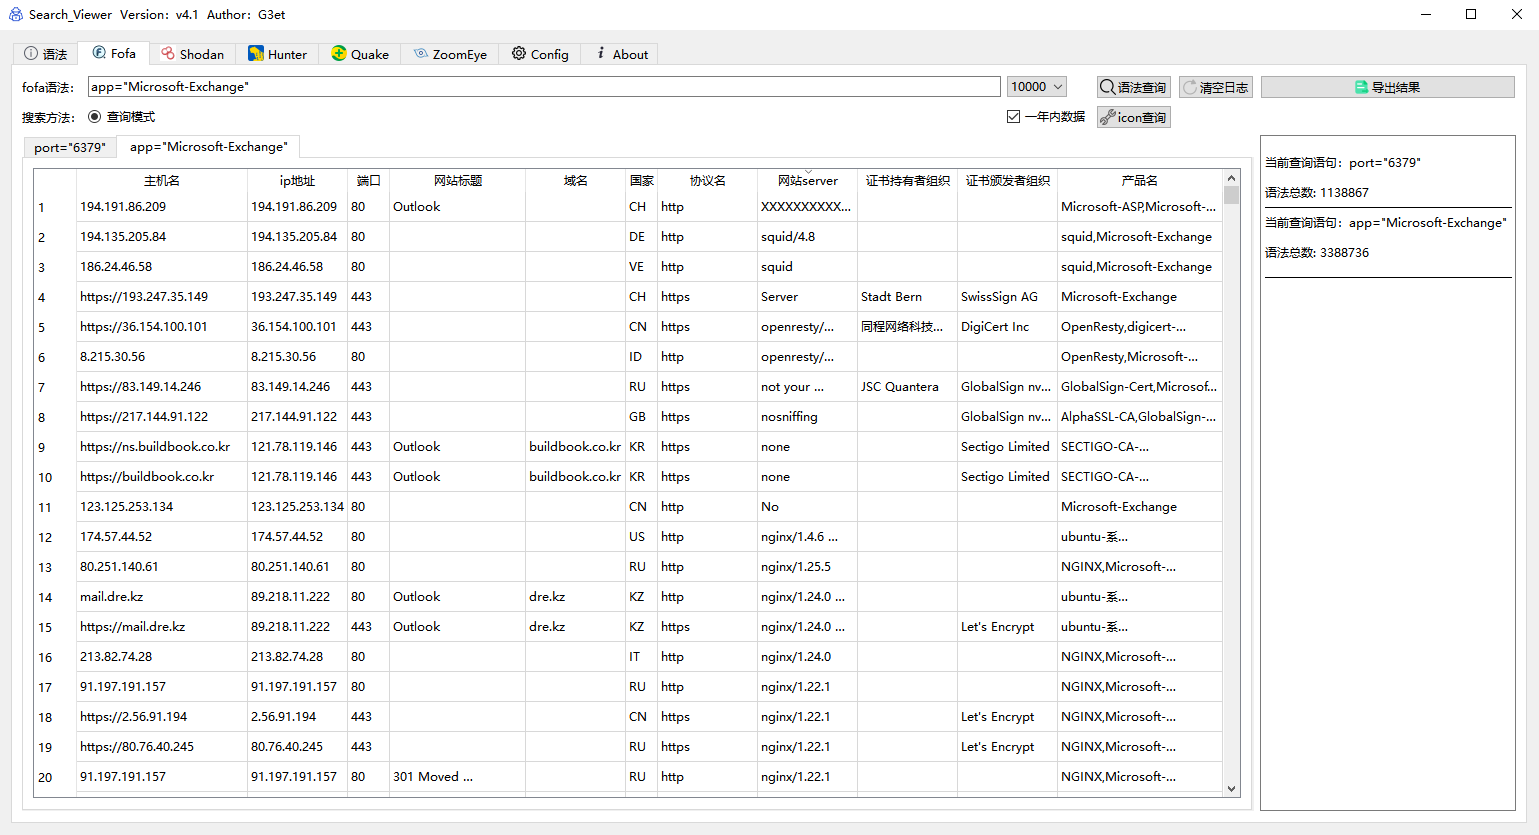Switch to the Fofa tab
The image size is (1539, 835).
point(114,53)
